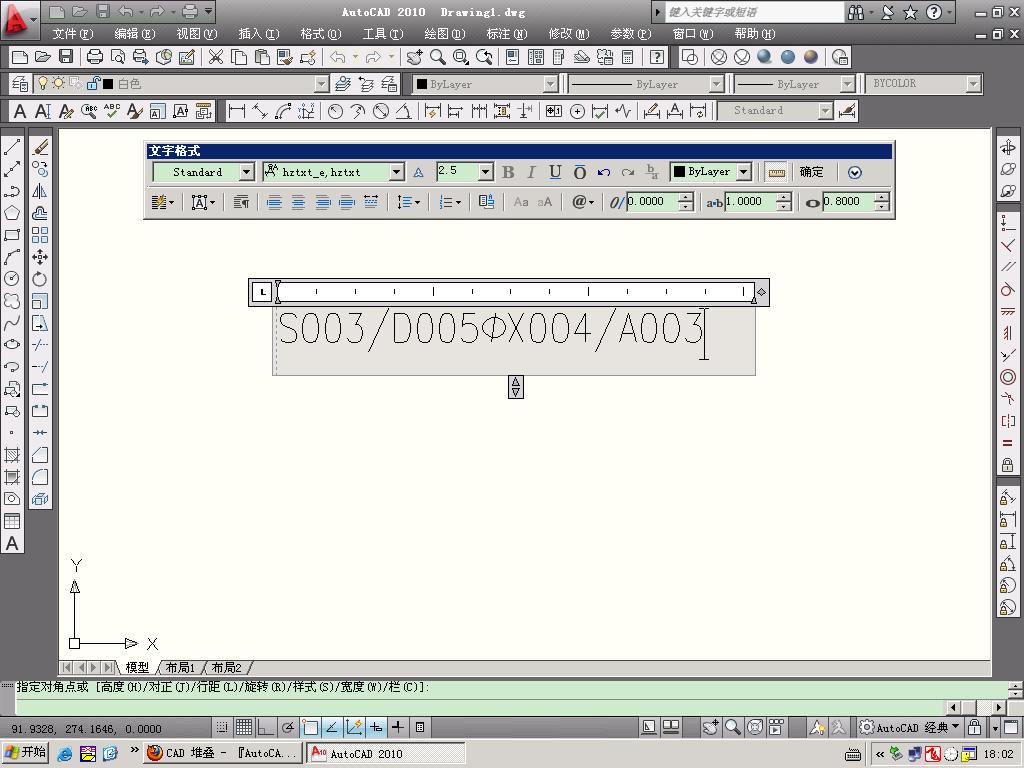Click the ByLayer object color dropdown in properties toolbar
Viewport: 1024px width, 768px height.
(485, 84)
